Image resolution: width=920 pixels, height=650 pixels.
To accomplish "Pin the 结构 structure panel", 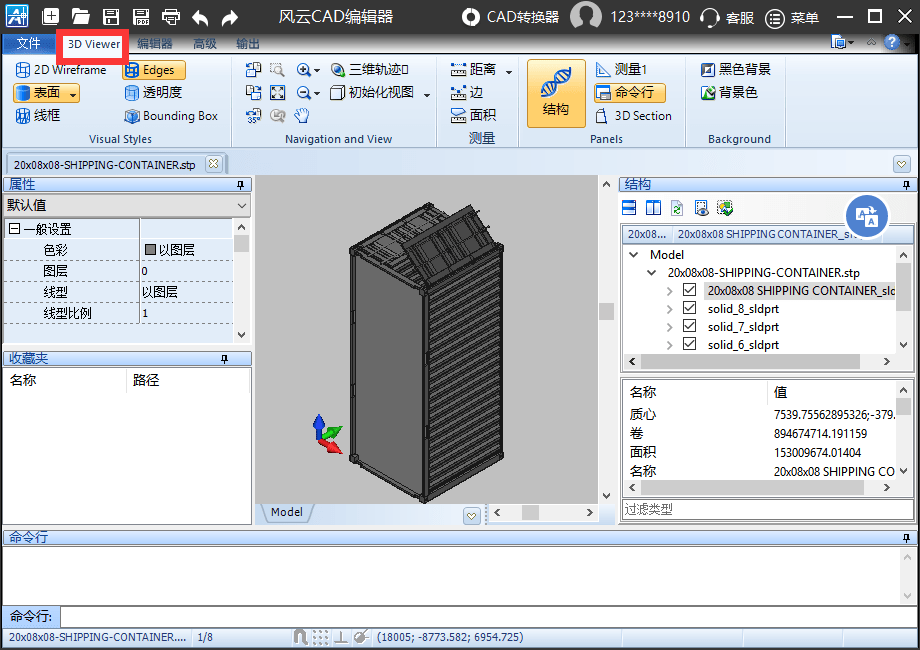I will click(x=907, y=185).
